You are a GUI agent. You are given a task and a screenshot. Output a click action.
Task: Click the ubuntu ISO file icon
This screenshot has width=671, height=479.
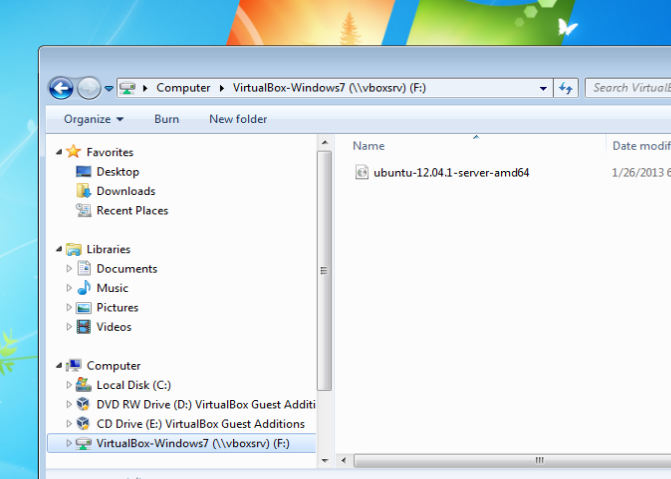362,173
